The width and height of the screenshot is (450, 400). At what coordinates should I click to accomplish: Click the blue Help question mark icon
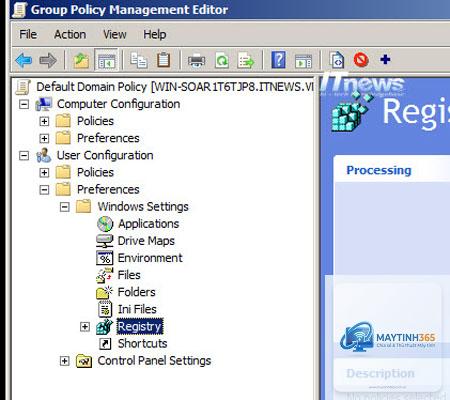pyautogui.click(x=278, y=60)
